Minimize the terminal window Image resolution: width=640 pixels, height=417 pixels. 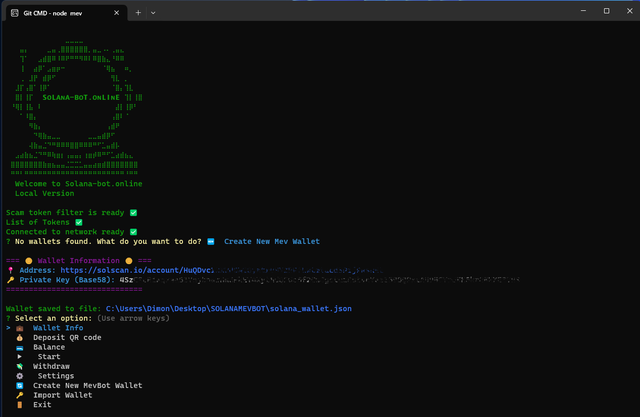583,11
